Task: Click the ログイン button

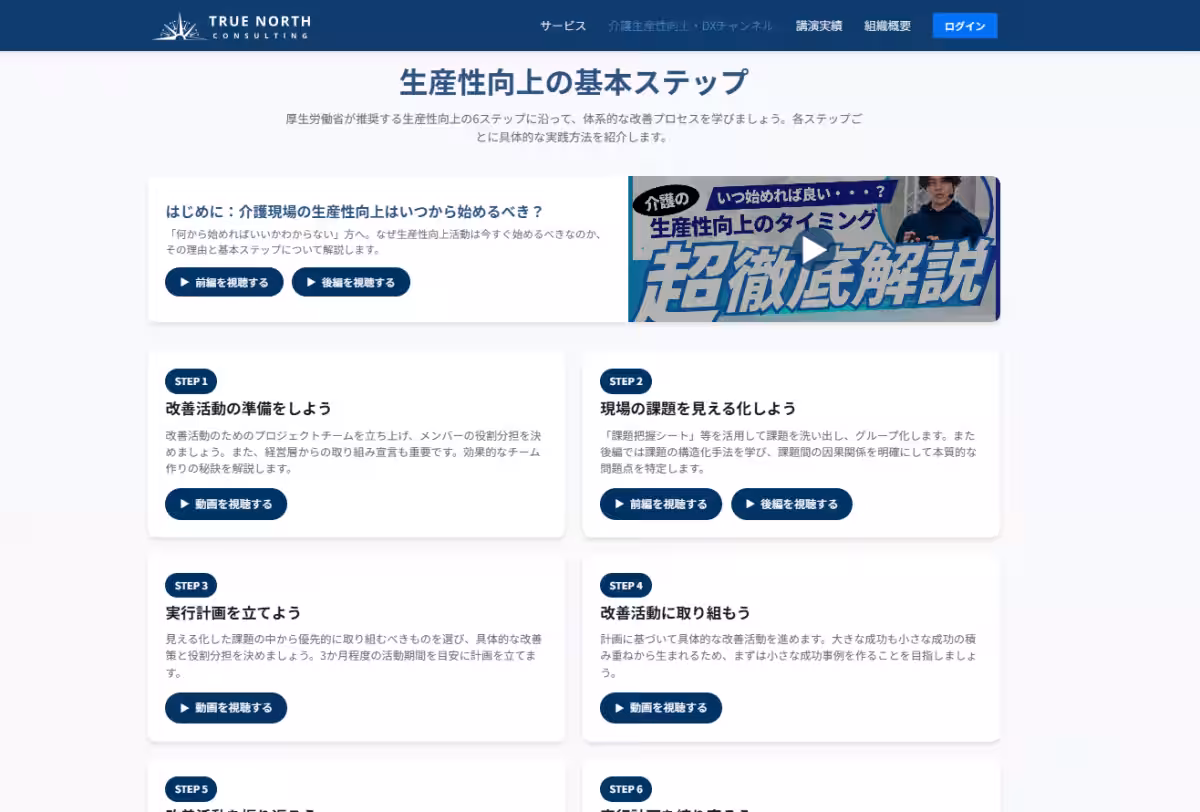Action: 964,26
